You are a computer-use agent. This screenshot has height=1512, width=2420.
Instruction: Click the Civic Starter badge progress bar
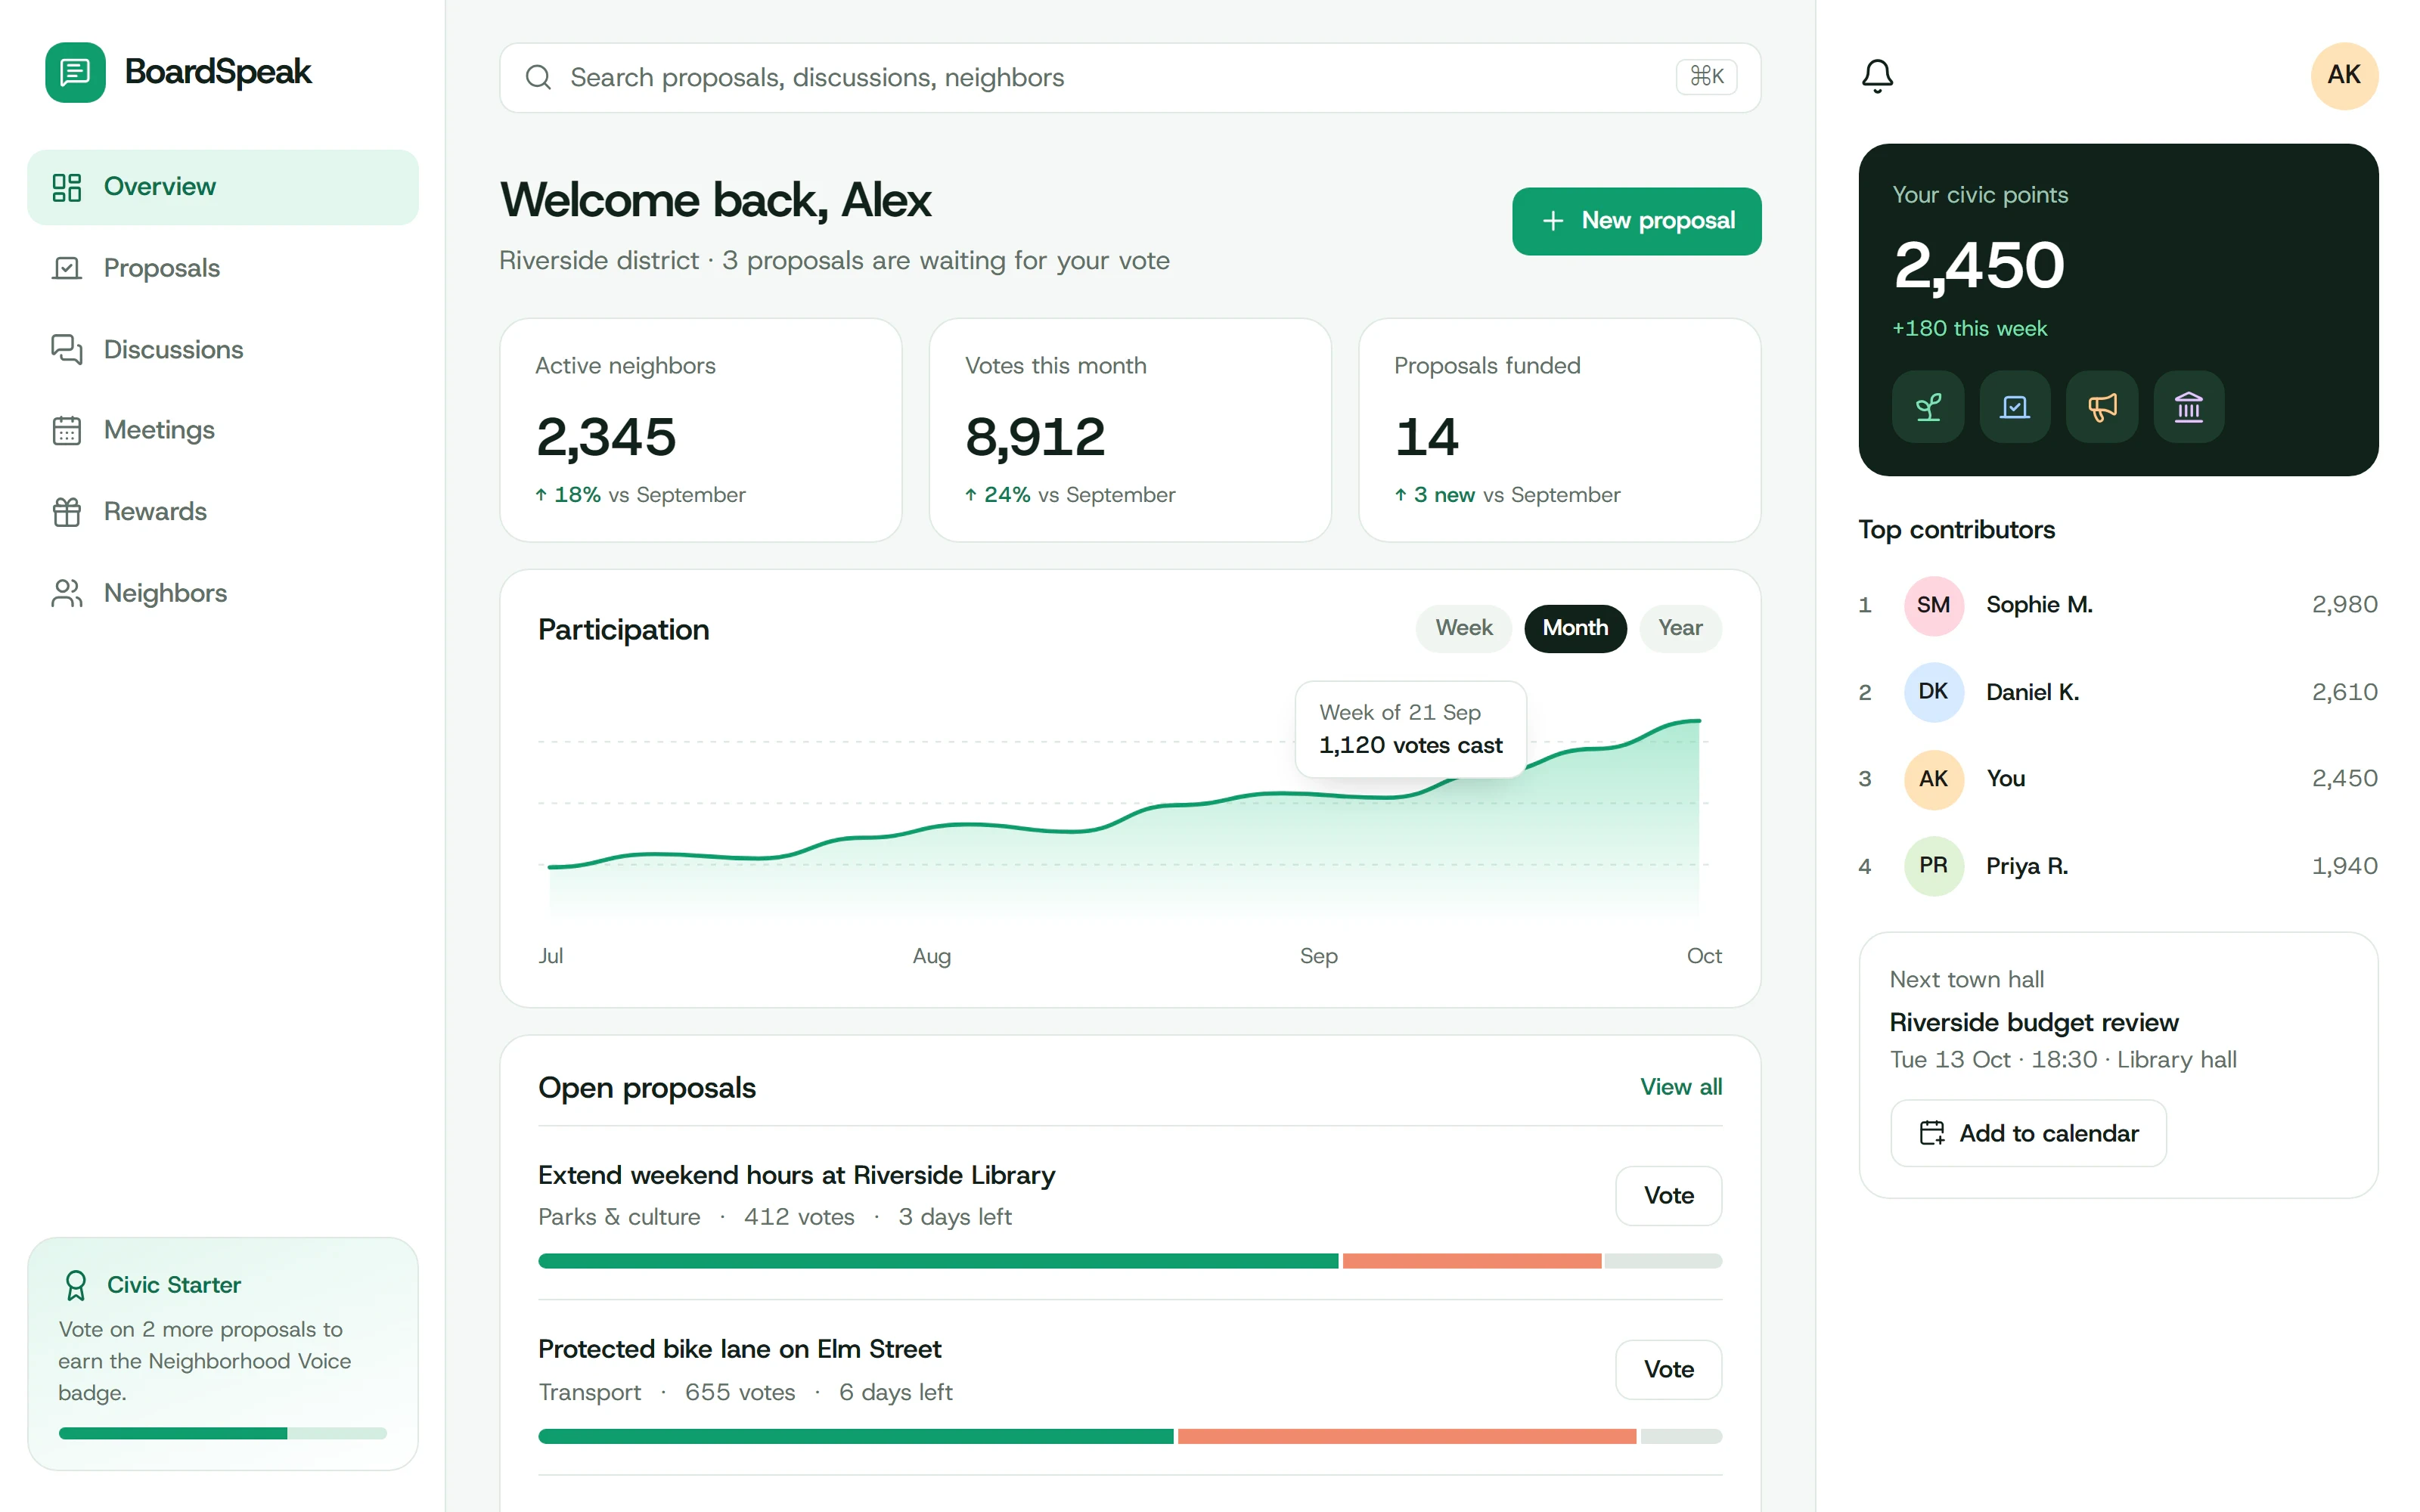[x=222, y=1433]
